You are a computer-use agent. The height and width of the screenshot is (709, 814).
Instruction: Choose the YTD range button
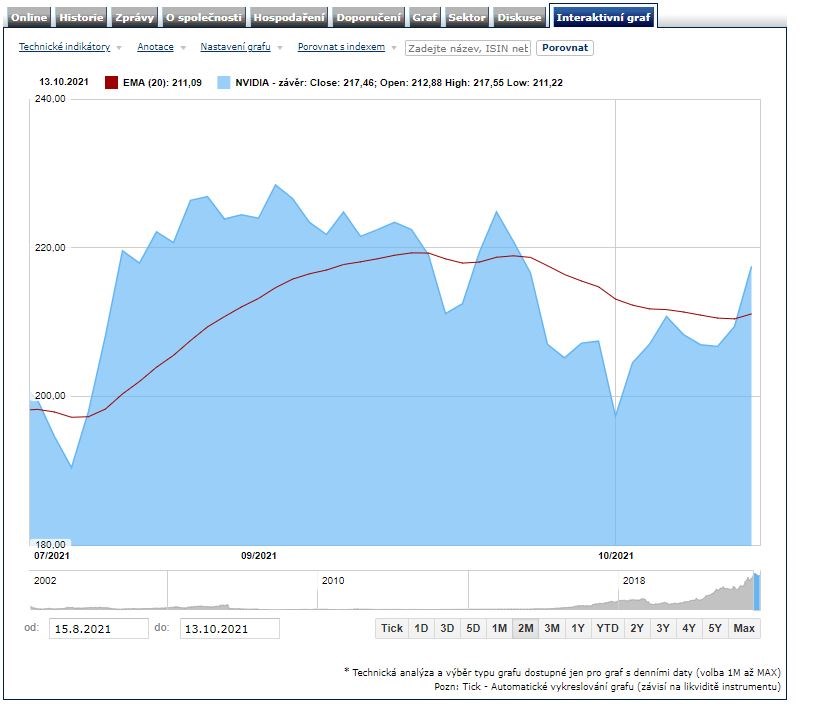[x=607, y=628]
